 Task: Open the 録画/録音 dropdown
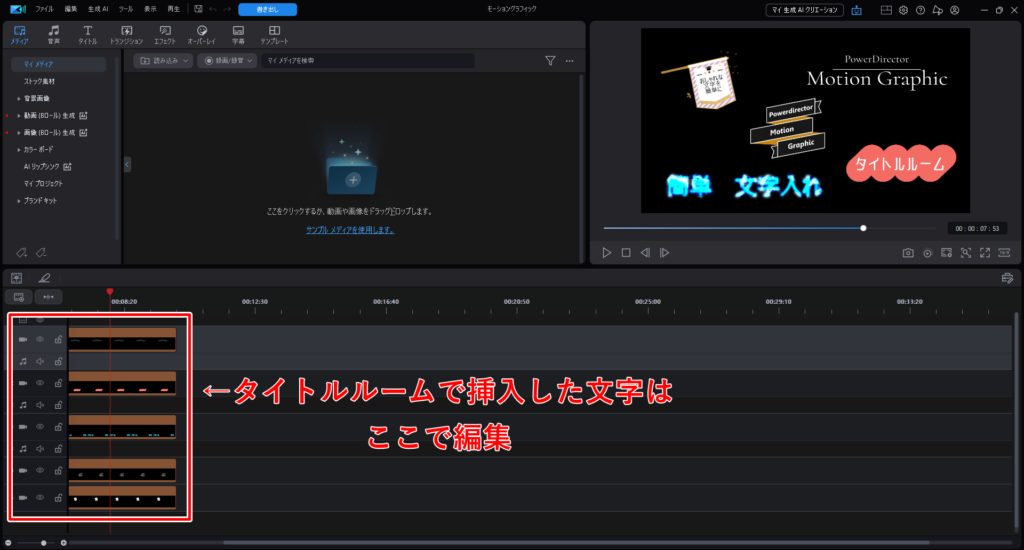click(229, 61)
